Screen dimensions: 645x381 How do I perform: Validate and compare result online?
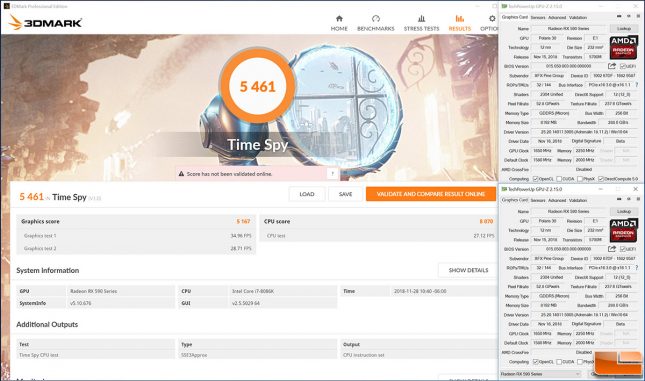click(431, 194)
